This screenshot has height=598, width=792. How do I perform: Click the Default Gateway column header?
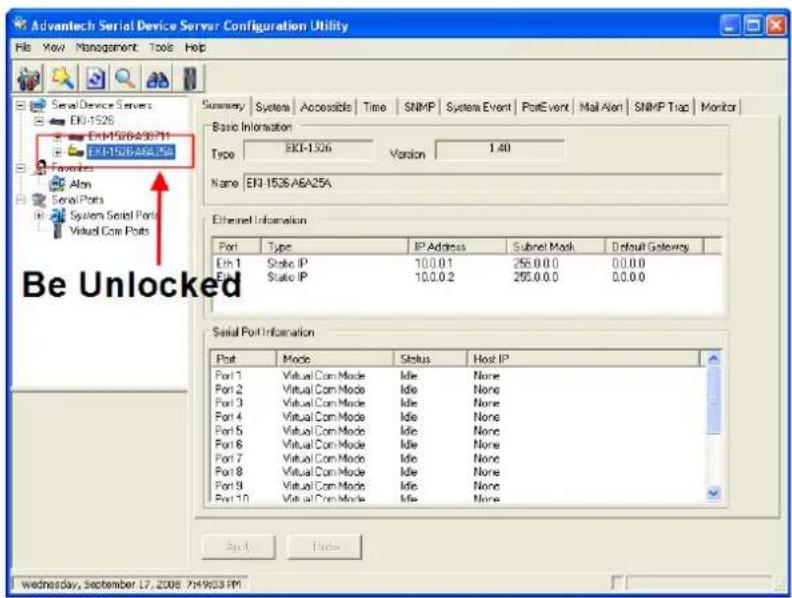[654, 246]
